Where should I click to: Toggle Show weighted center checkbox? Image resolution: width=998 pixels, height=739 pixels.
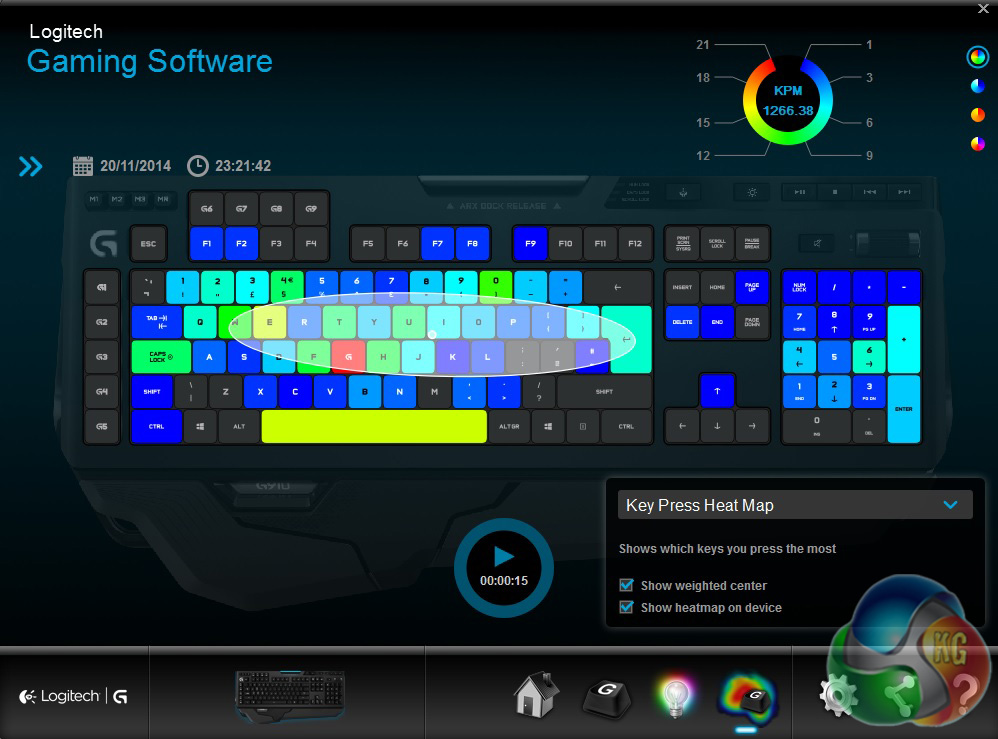626,585
